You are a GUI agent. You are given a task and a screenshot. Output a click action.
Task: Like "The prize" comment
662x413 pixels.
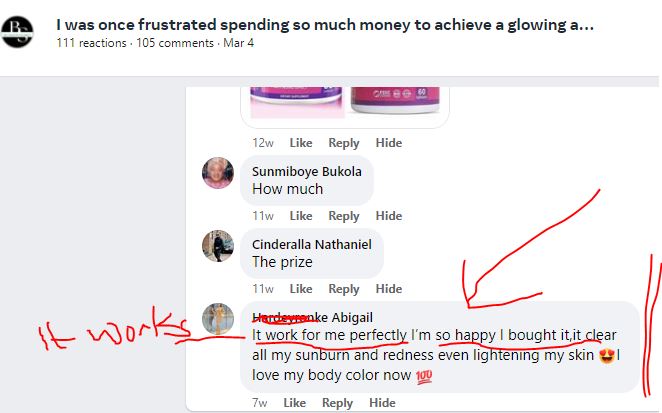tap(301, 289)
